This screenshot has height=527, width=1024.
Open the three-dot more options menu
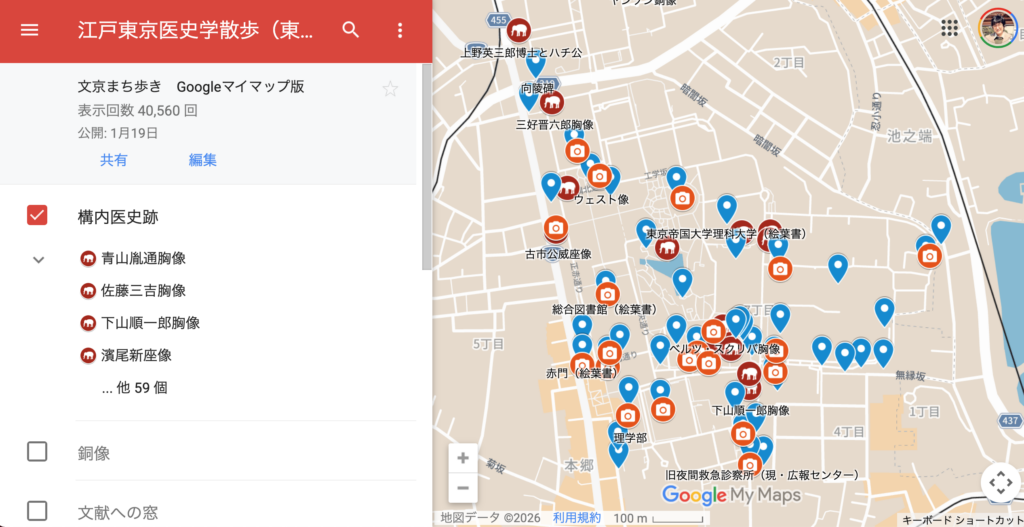pyautogui.click(x=400, y=30)
